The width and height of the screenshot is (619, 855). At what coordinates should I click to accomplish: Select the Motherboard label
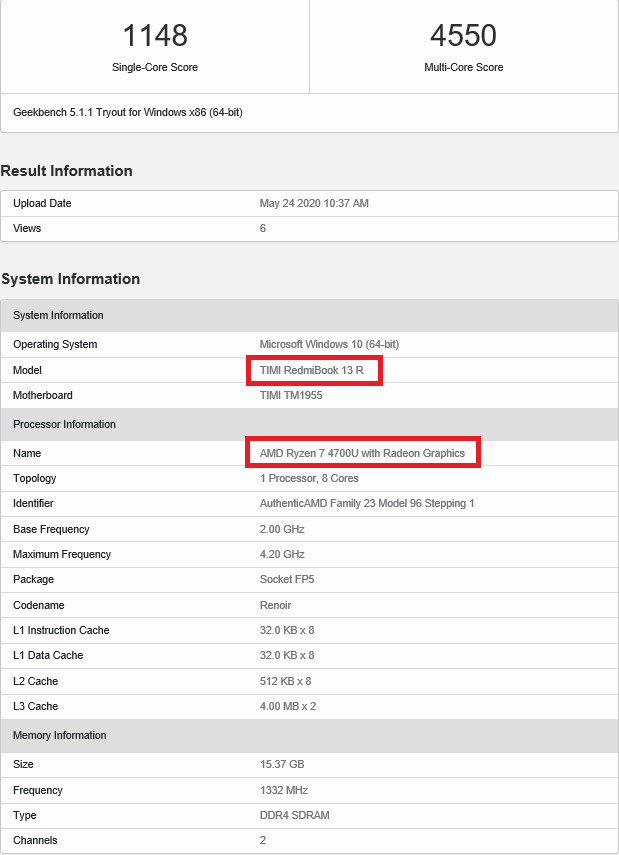[43, 395]
